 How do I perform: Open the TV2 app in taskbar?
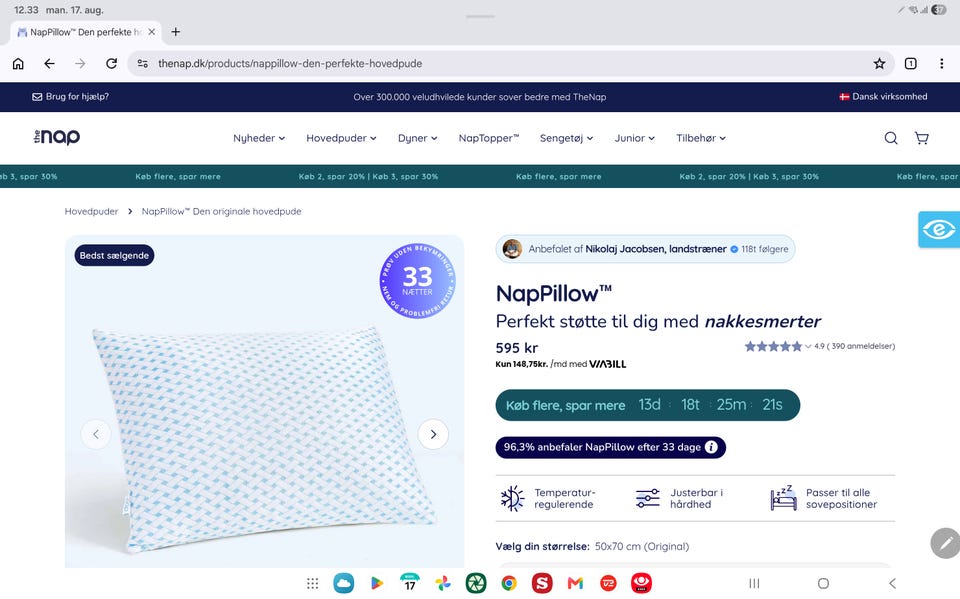[x=608, y=583]
